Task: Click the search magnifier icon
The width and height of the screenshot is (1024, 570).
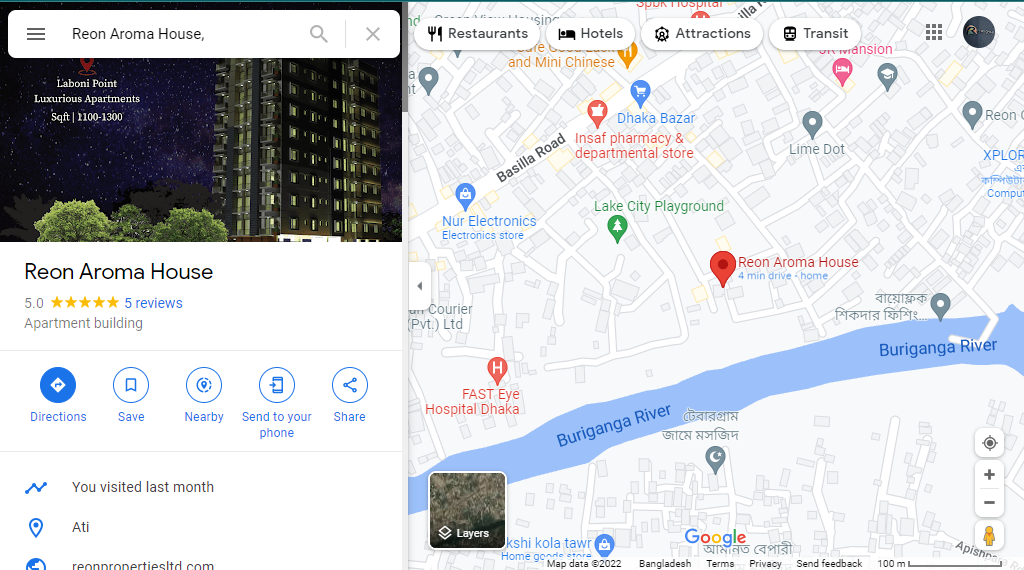Action: 319,34
